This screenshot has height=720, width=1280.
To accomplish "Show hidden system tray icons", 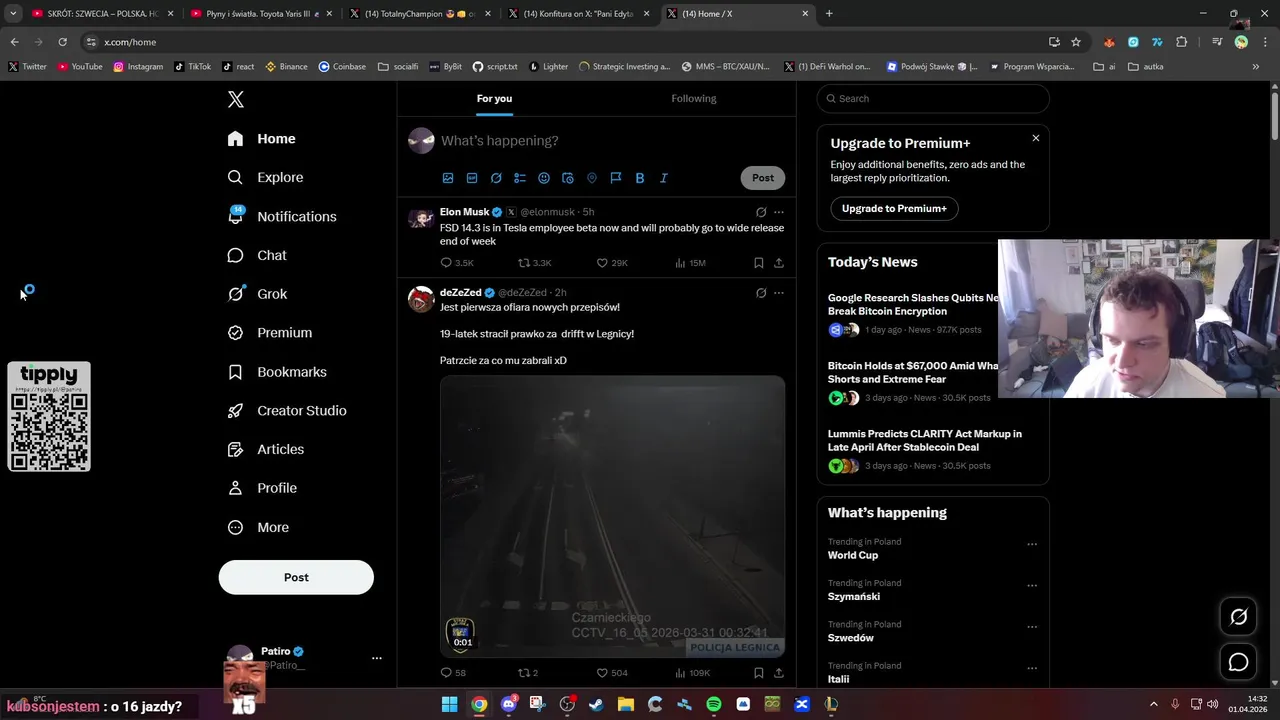I will click(x=1153, y=704).
